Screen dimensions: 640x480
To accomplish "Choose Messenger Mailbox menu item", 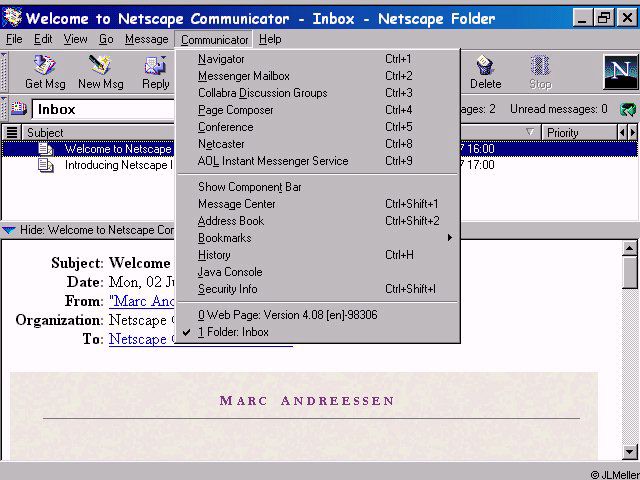I will [x=318, y=76].
